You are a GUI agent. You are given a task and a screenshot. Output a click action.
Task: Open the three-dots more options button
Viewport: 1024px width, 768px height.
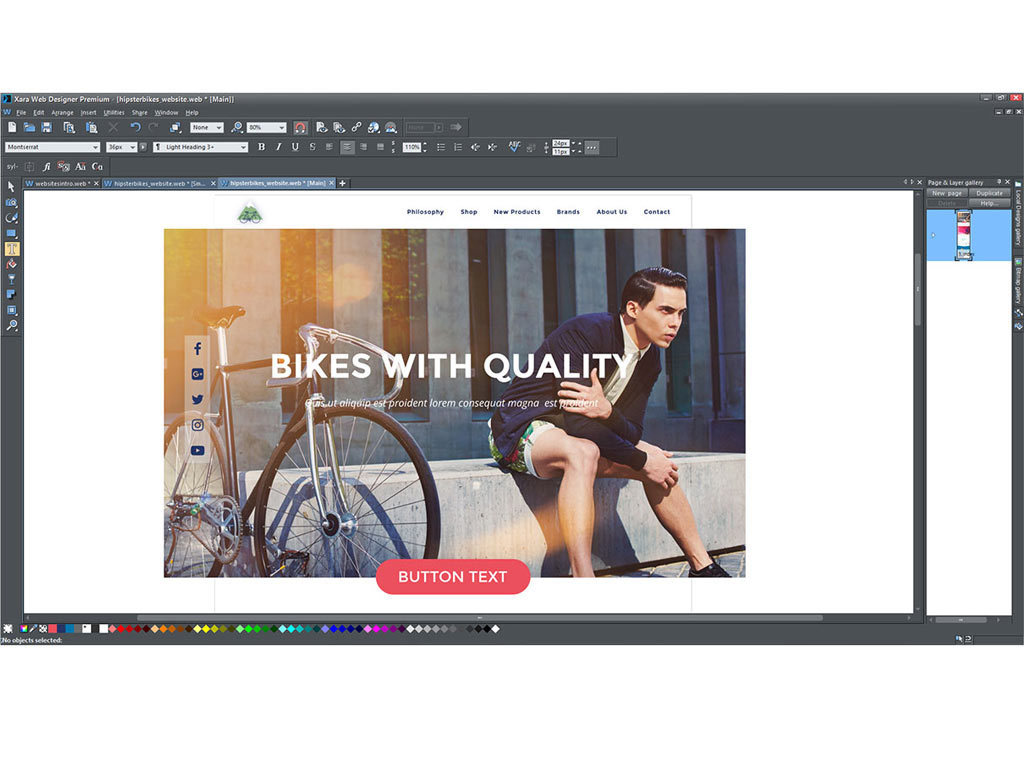pyautogui.click(x=592, y=148)
